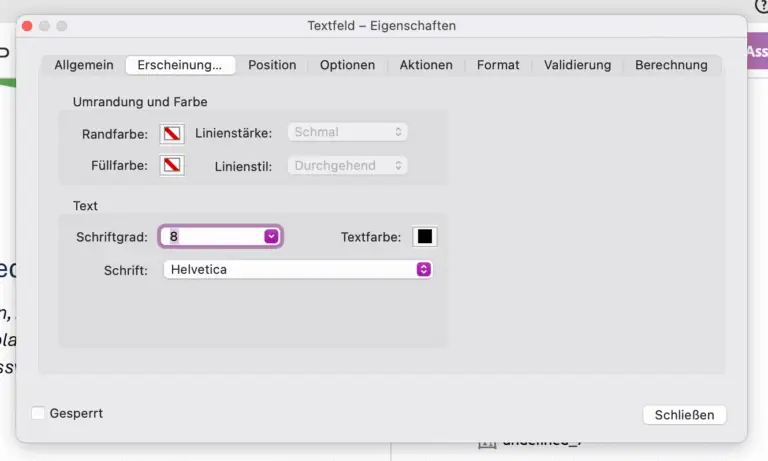This screenshot has height=461, width=768.
Task: Switch to the Position tab
Action: click(272, 65)
